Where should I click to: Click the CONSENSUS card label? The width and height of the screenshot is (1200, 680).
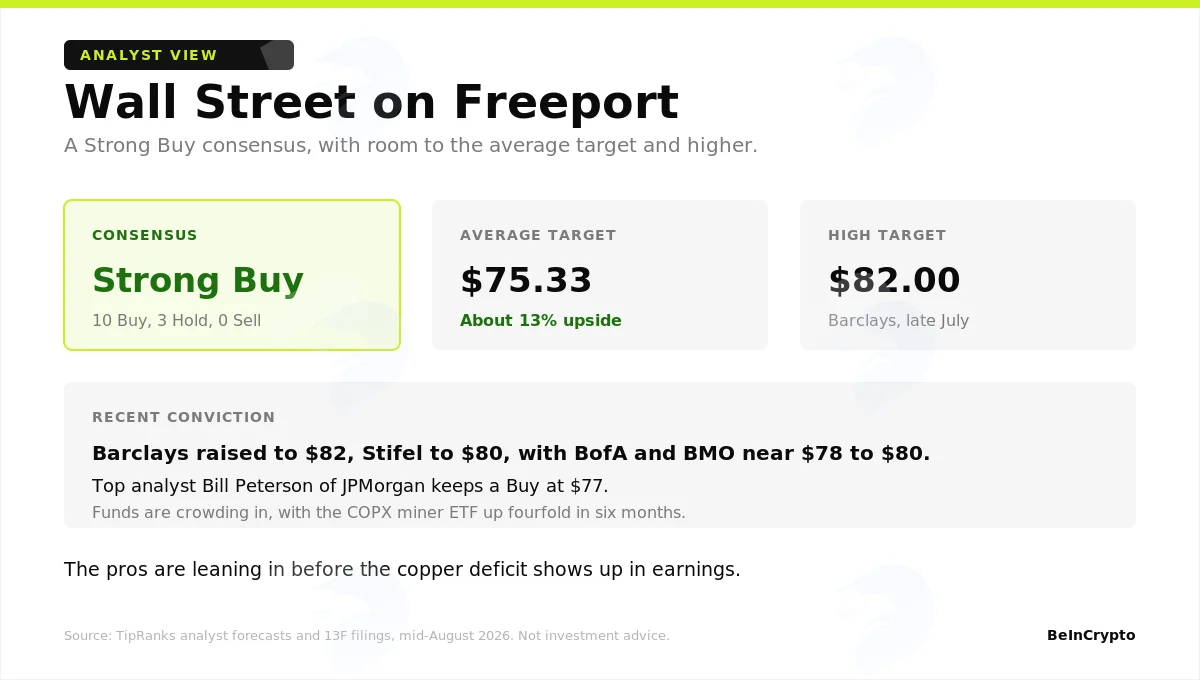(145, 235)
